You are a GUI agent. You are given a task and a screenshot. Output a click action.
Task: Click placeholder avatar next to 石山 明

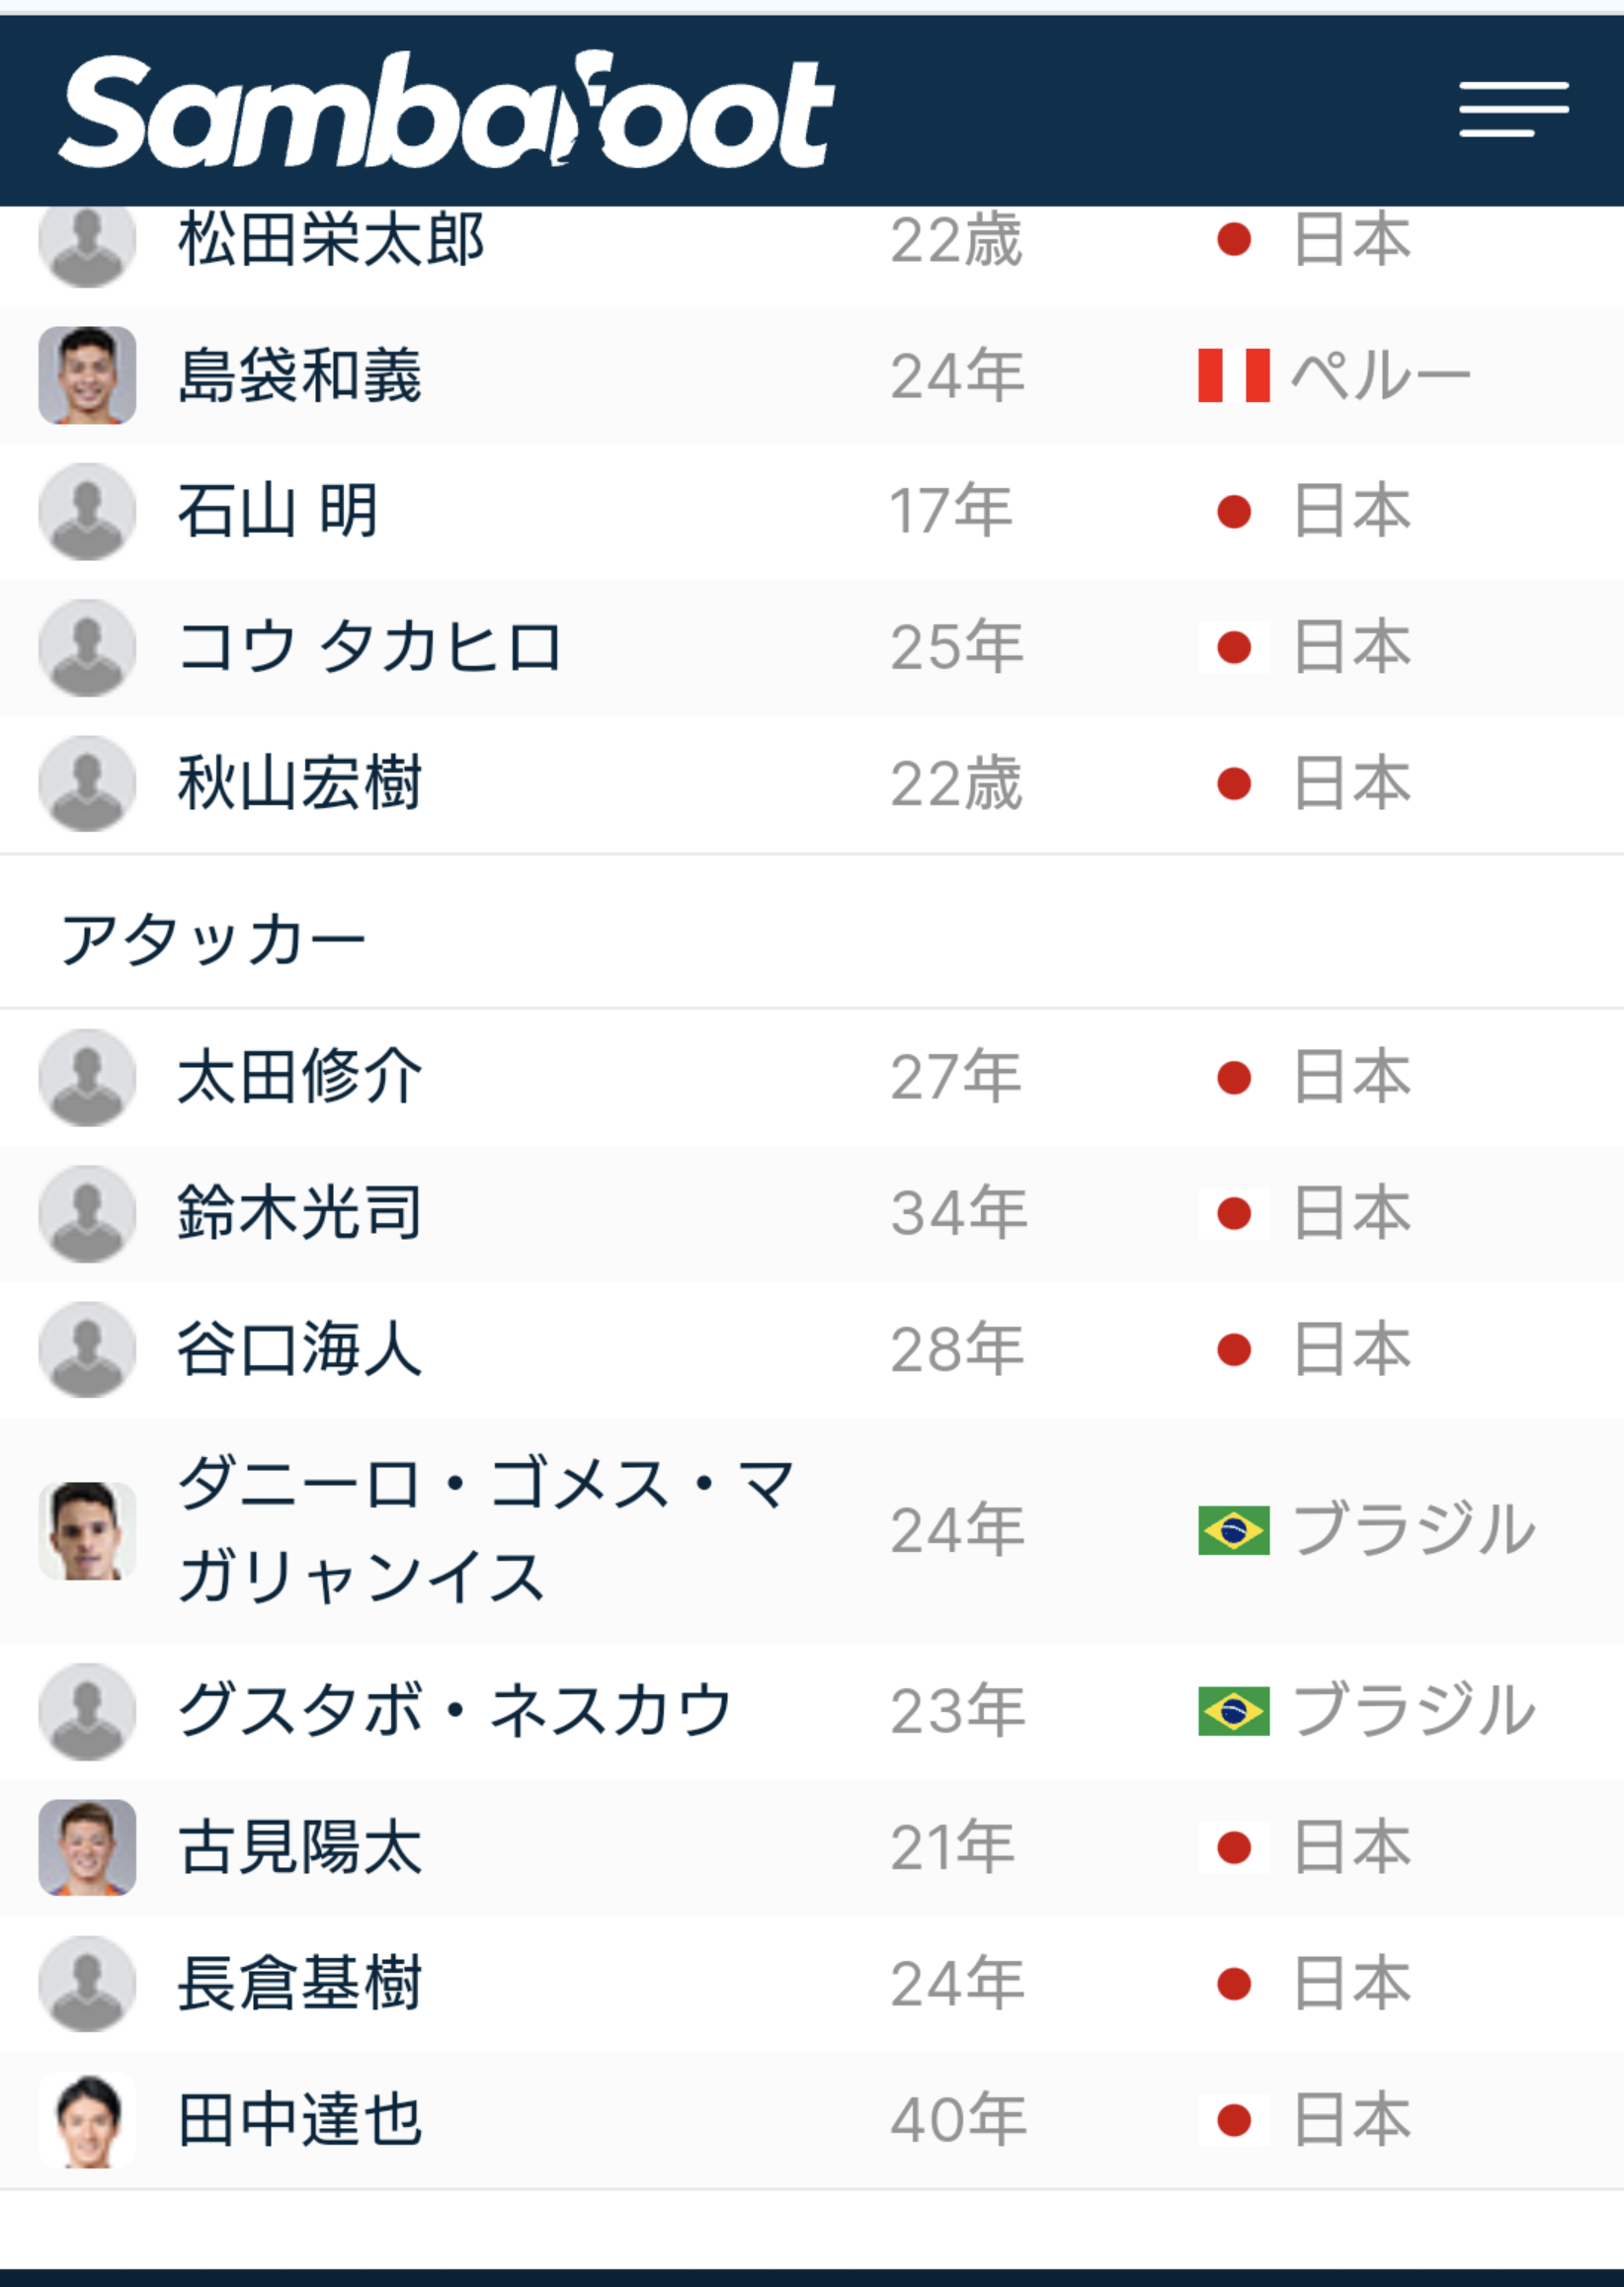(87, 511)
